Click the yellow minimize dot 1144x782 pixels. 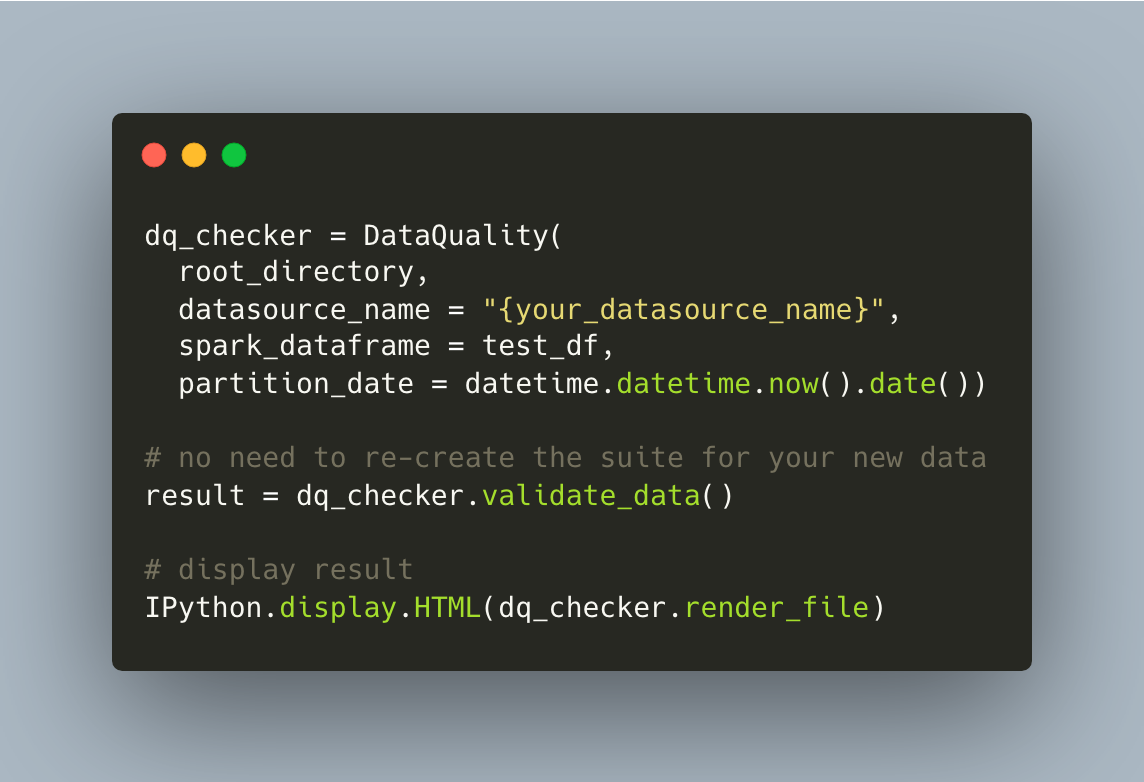click(194, 155)
